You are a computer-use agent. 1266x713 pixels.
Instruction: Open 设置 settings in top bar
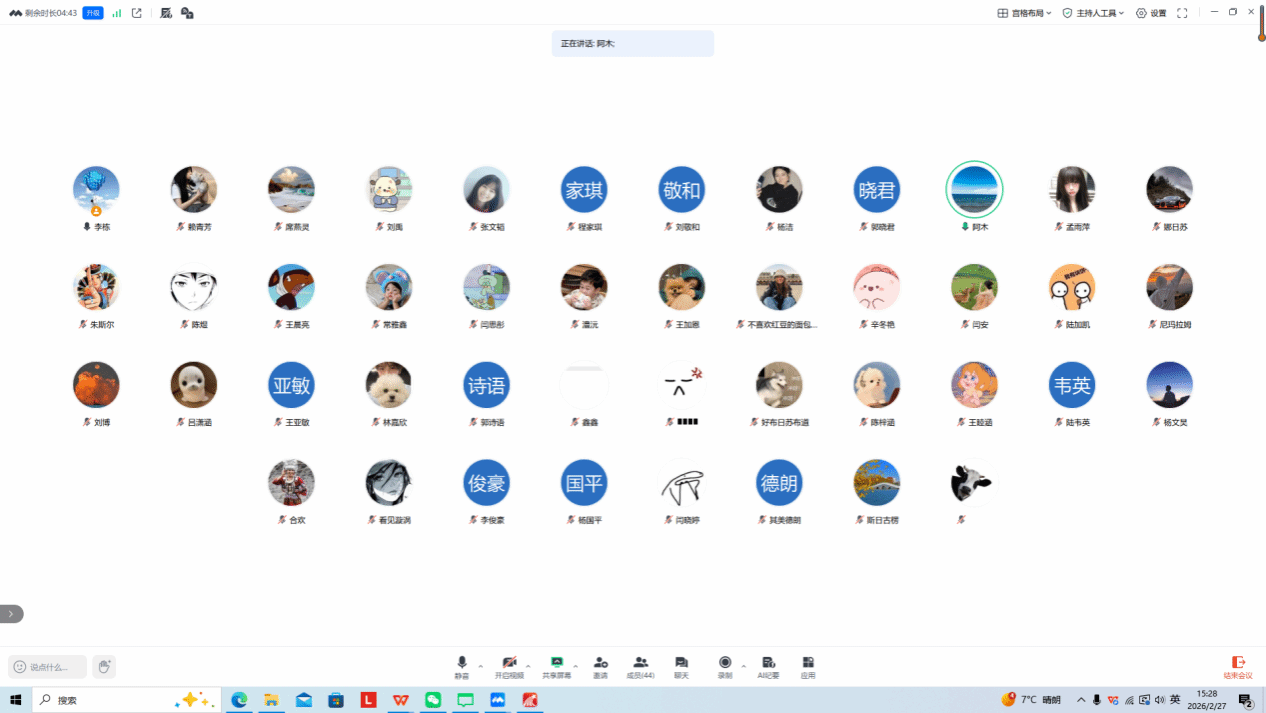pyautogui.click(x=1151, y=13)
